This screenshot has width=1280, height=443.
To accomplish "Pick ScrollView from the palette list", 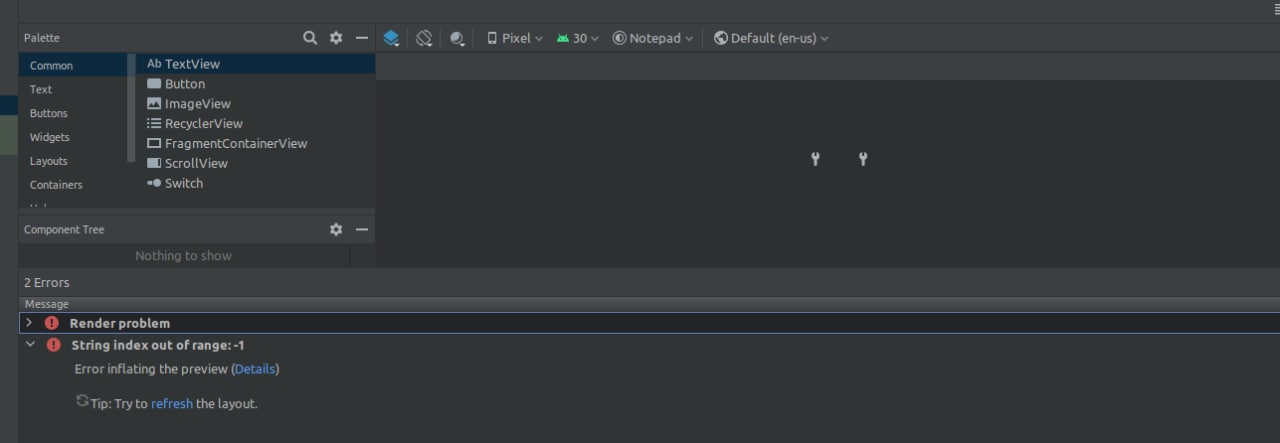I will [x=255, y=163].
